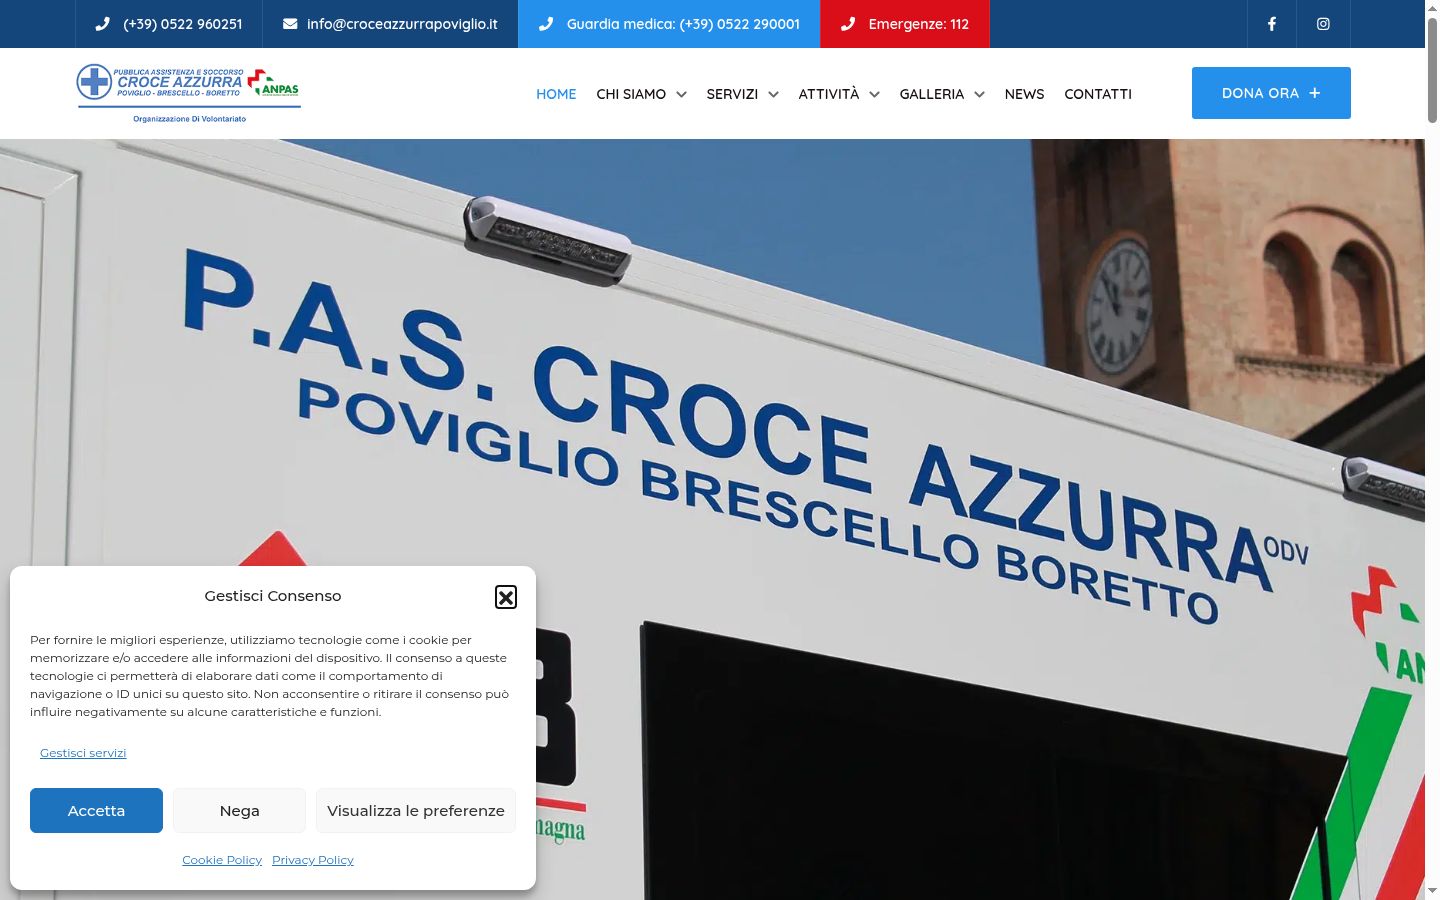Click the Emergenze: 112 link
Viewport: 1440px width, 900px height.
tap(919, 24)
